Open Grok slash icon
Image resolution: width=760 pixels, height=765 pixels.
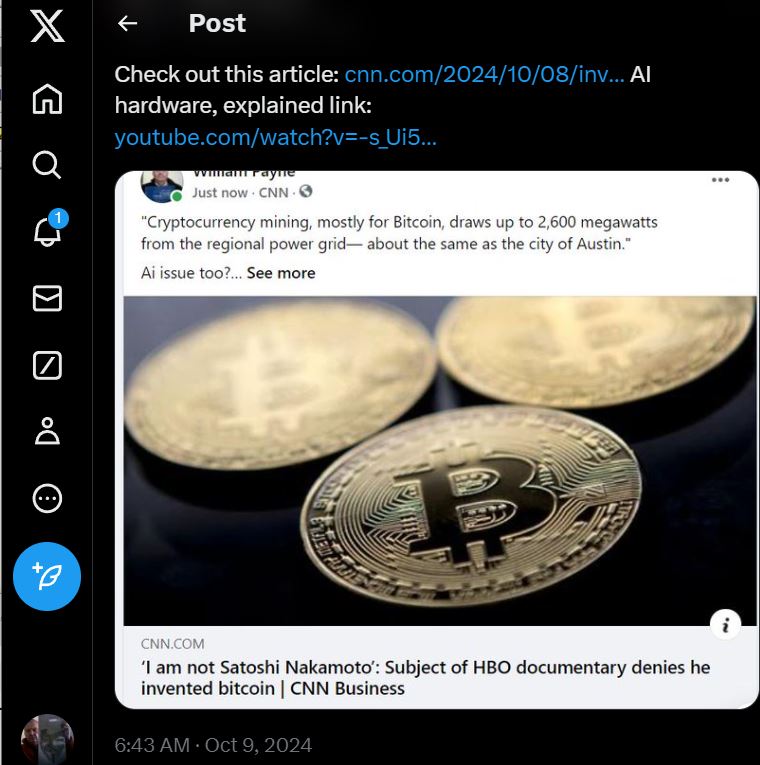coord(47,365)
